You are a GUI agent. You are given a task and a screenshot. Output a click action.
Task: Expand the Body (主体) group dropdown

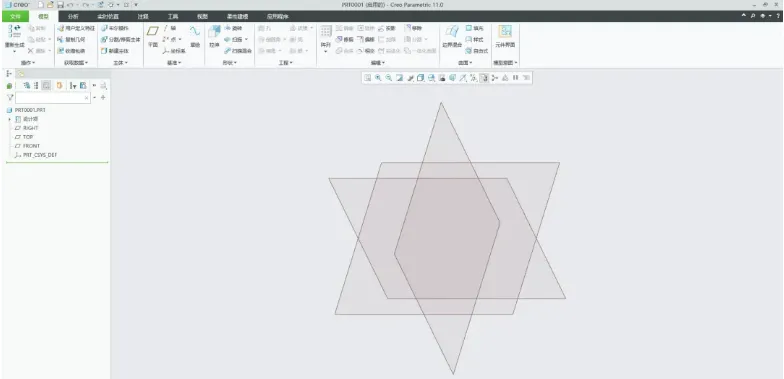click(120, 63)
